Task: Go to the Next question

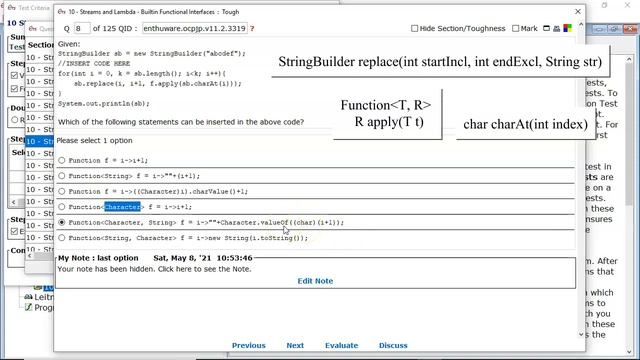Action: (295, 345)
